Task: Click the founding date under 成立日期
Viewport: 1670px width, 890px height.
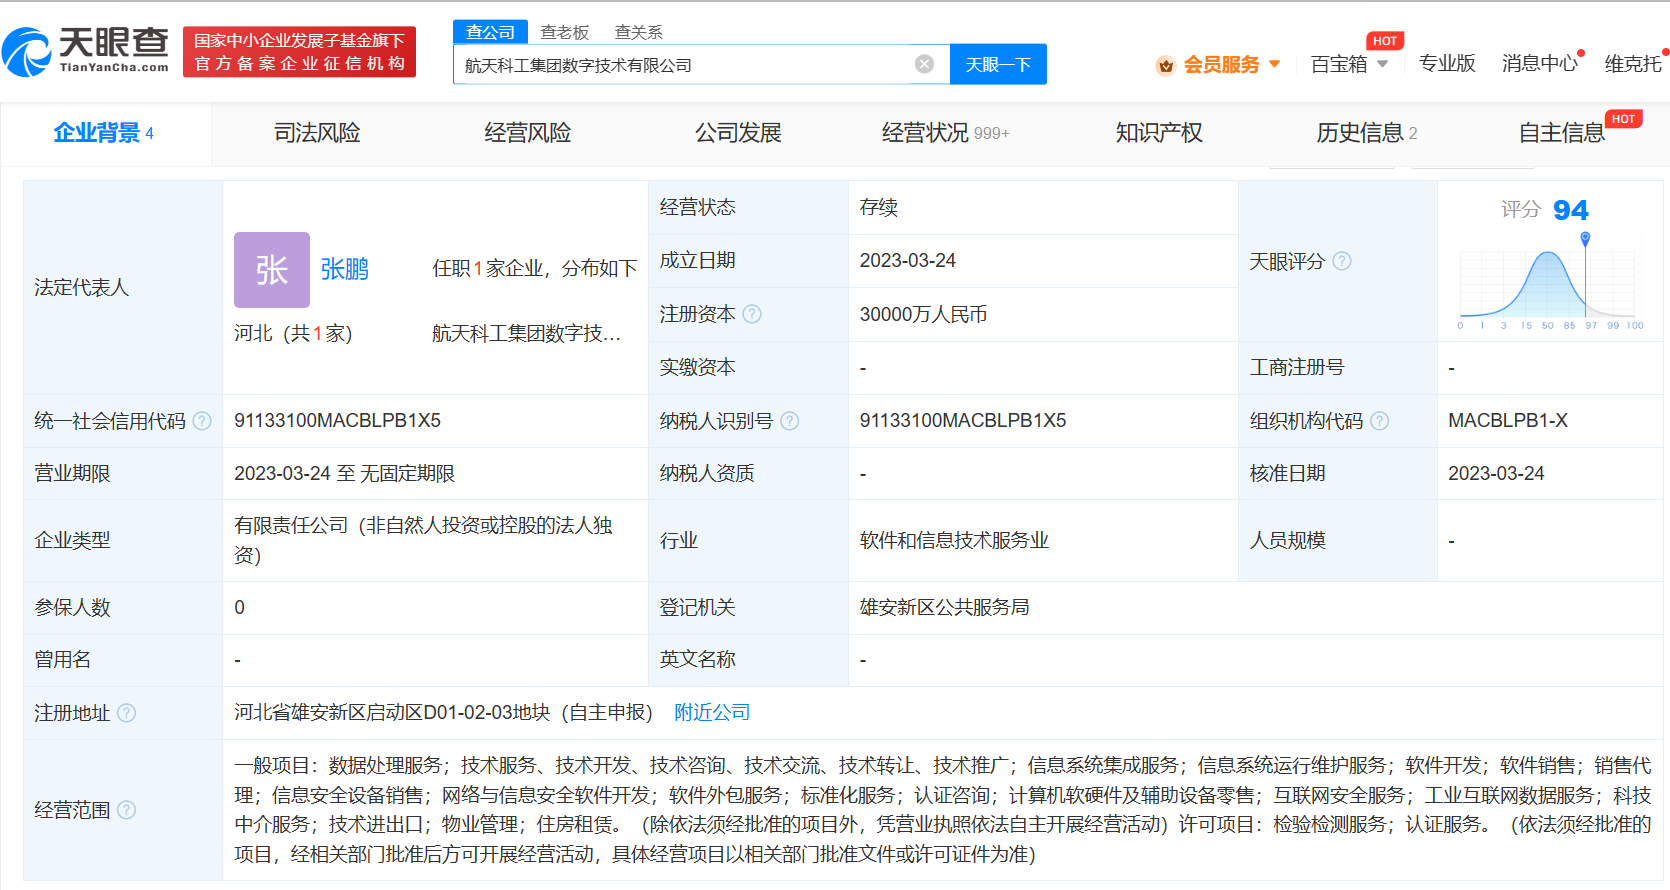Action: [907, 261]
